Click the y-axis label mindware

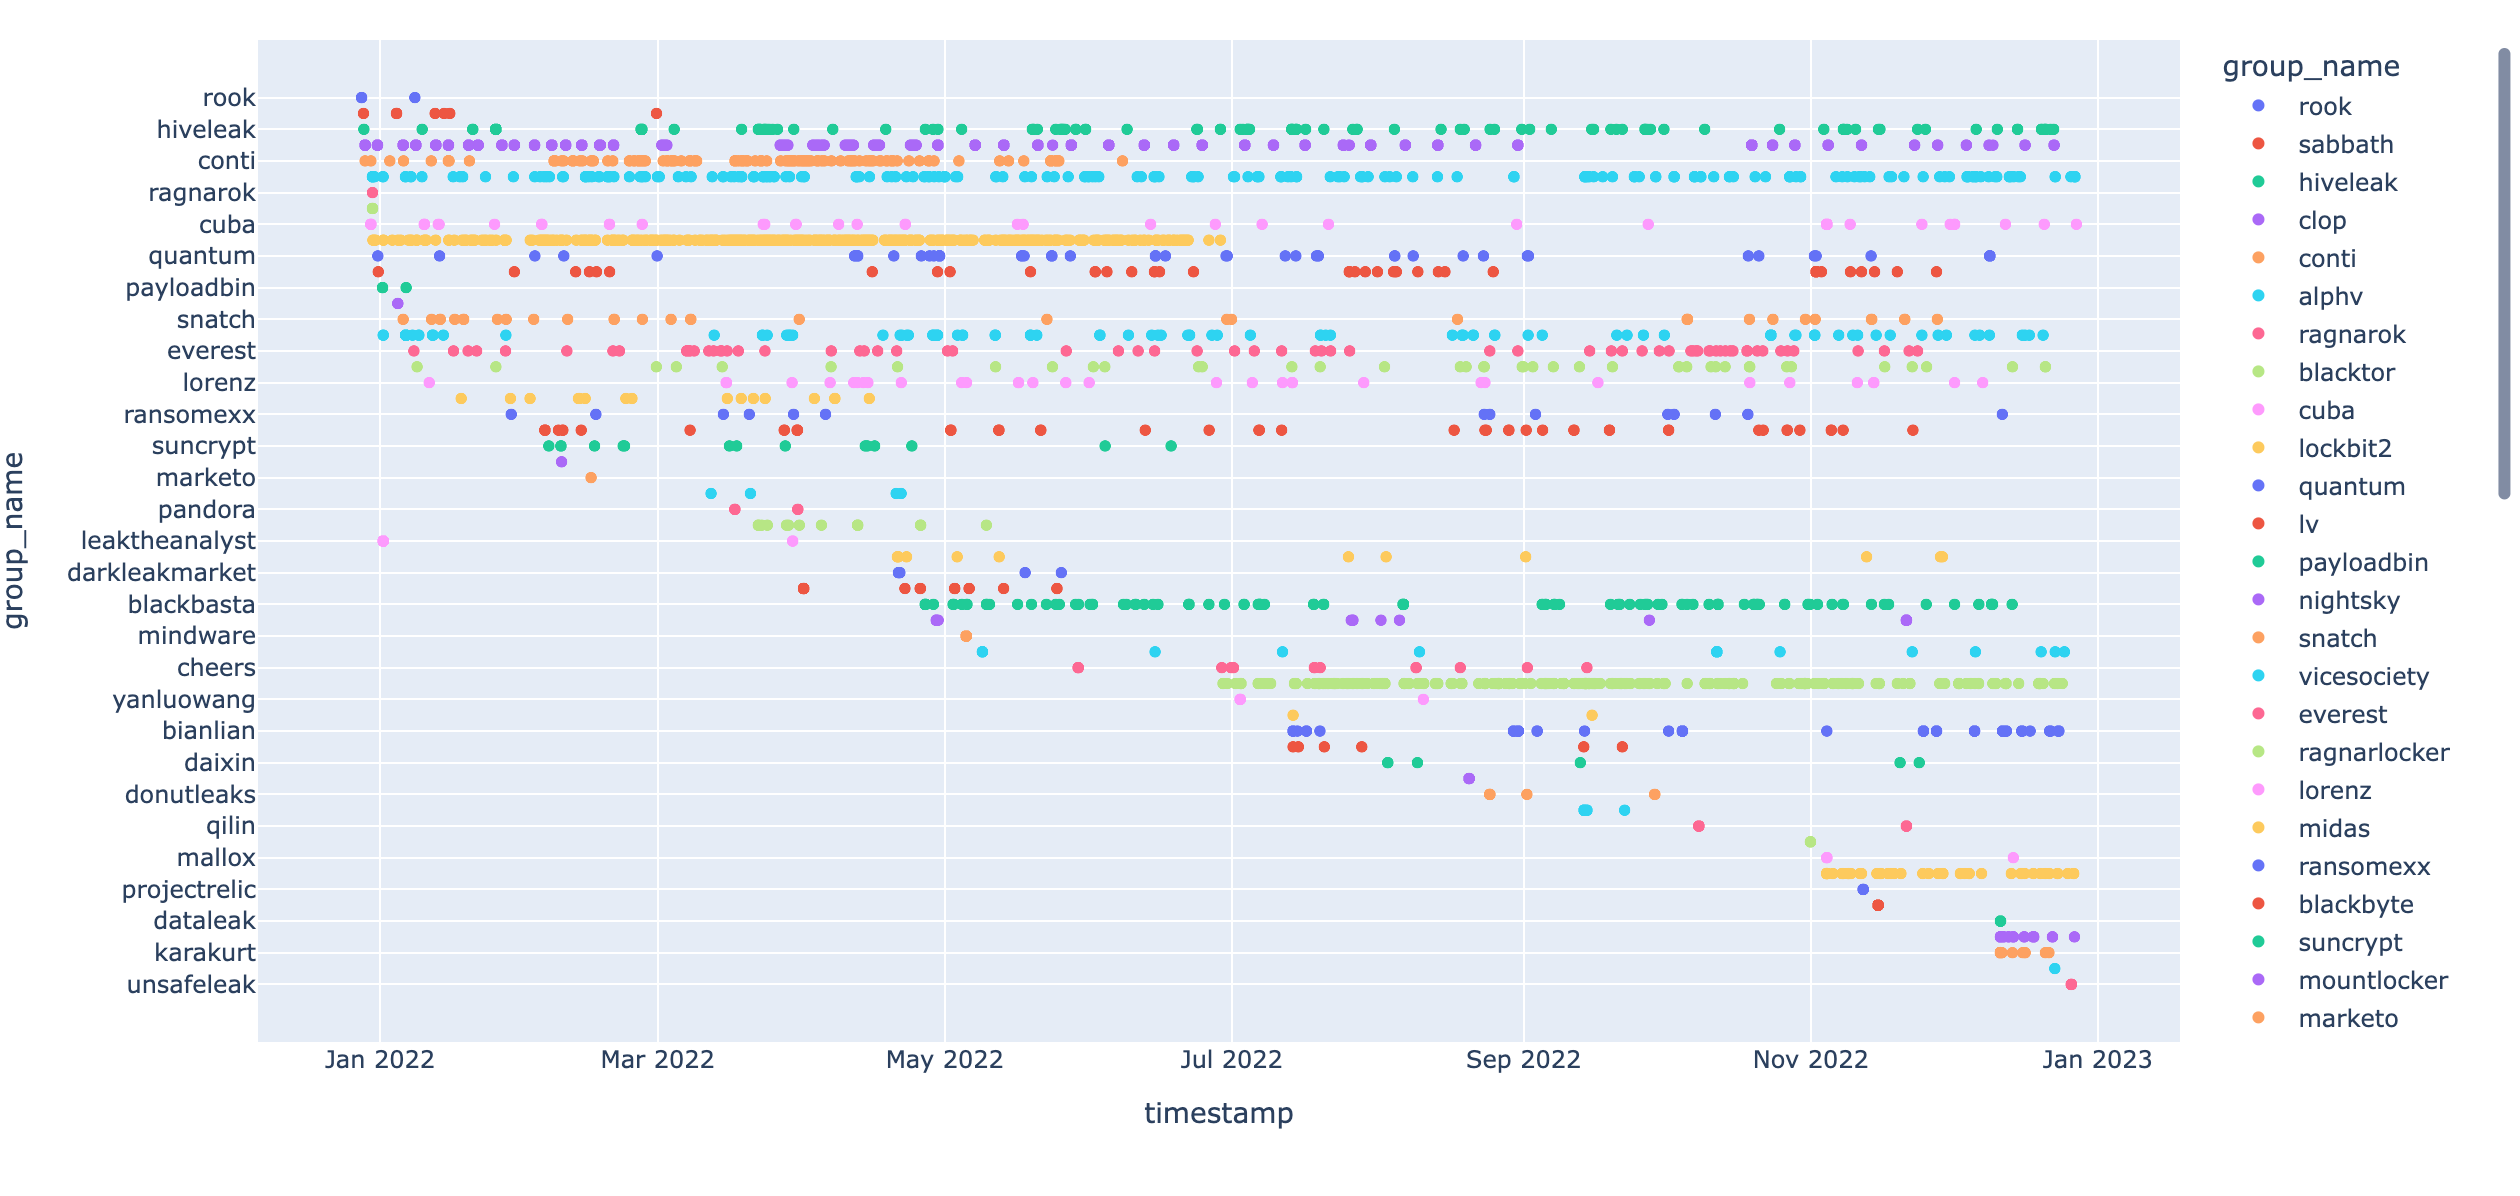point(197,636)
